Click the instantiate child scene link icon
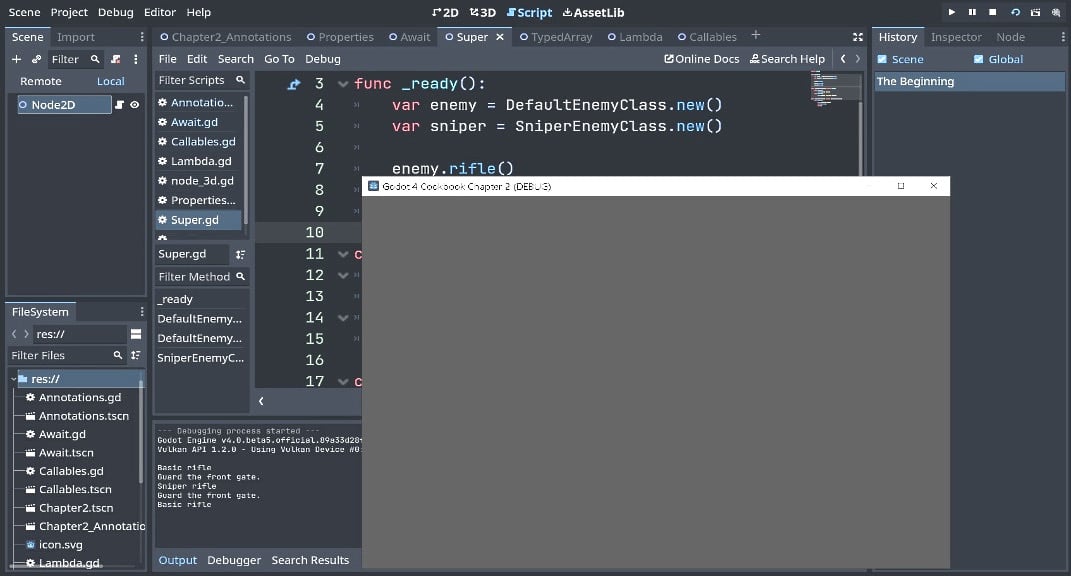The height and width of the screenshot is (576, 1071). [x=36, y=59]
